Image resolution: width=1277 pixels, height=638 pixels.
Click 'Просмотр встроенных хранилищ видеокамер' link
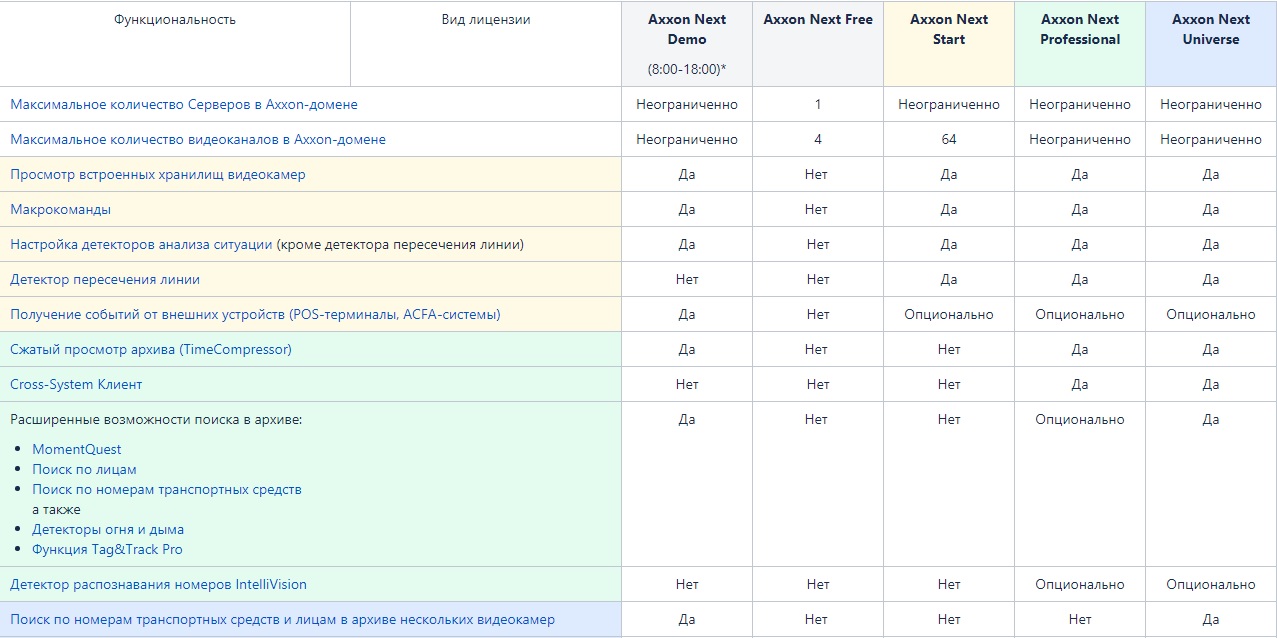158,175
